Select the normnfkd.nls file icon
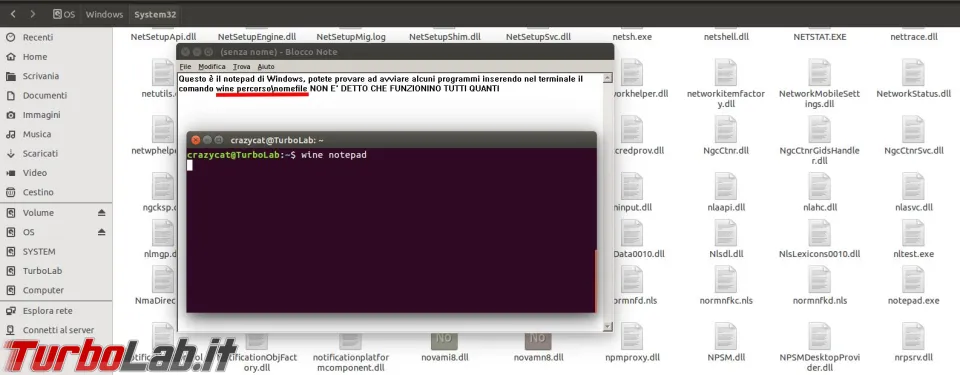This screenshot has height=375, width=960. (x=819, y=280)
